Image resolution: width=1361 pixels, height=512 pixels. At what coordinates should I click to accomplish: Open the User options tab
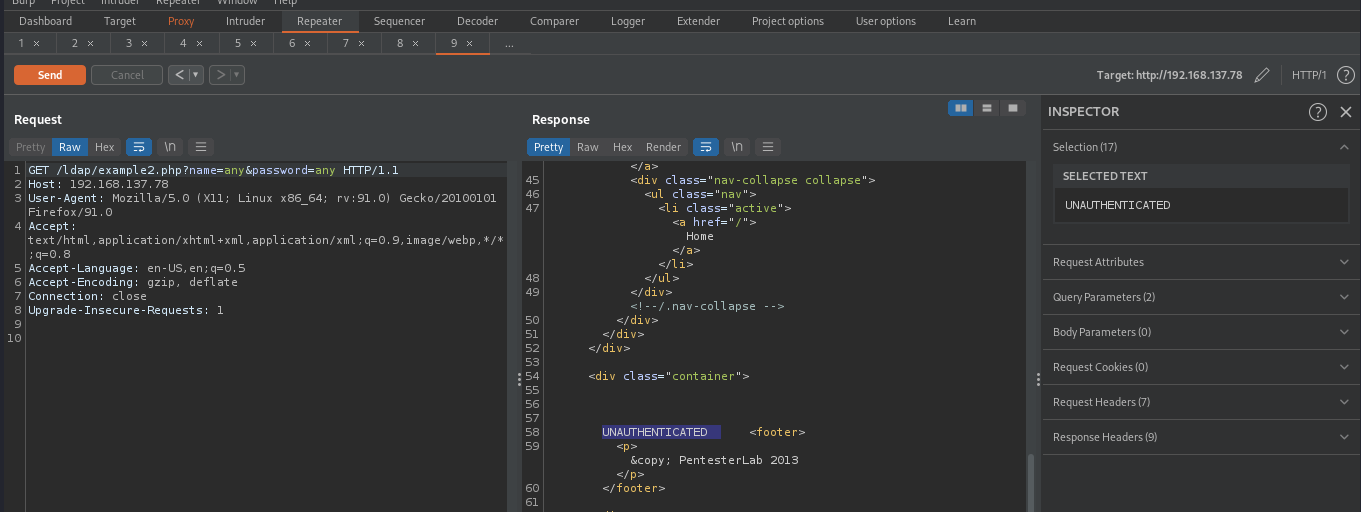(x=886, y=21)
